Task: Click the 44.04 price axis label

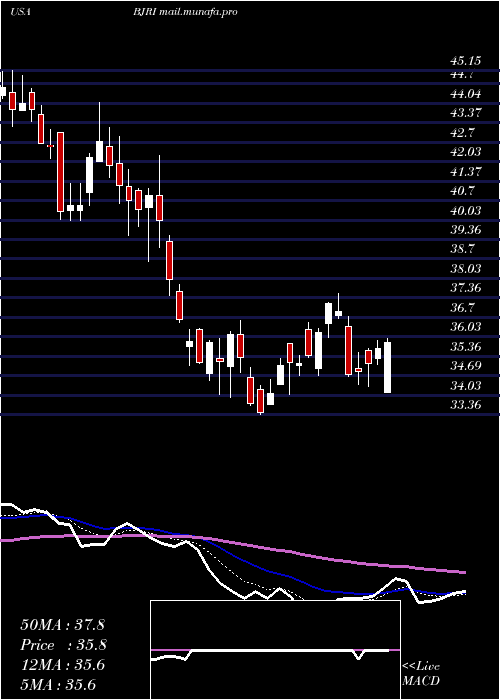Action: (464, 94)
